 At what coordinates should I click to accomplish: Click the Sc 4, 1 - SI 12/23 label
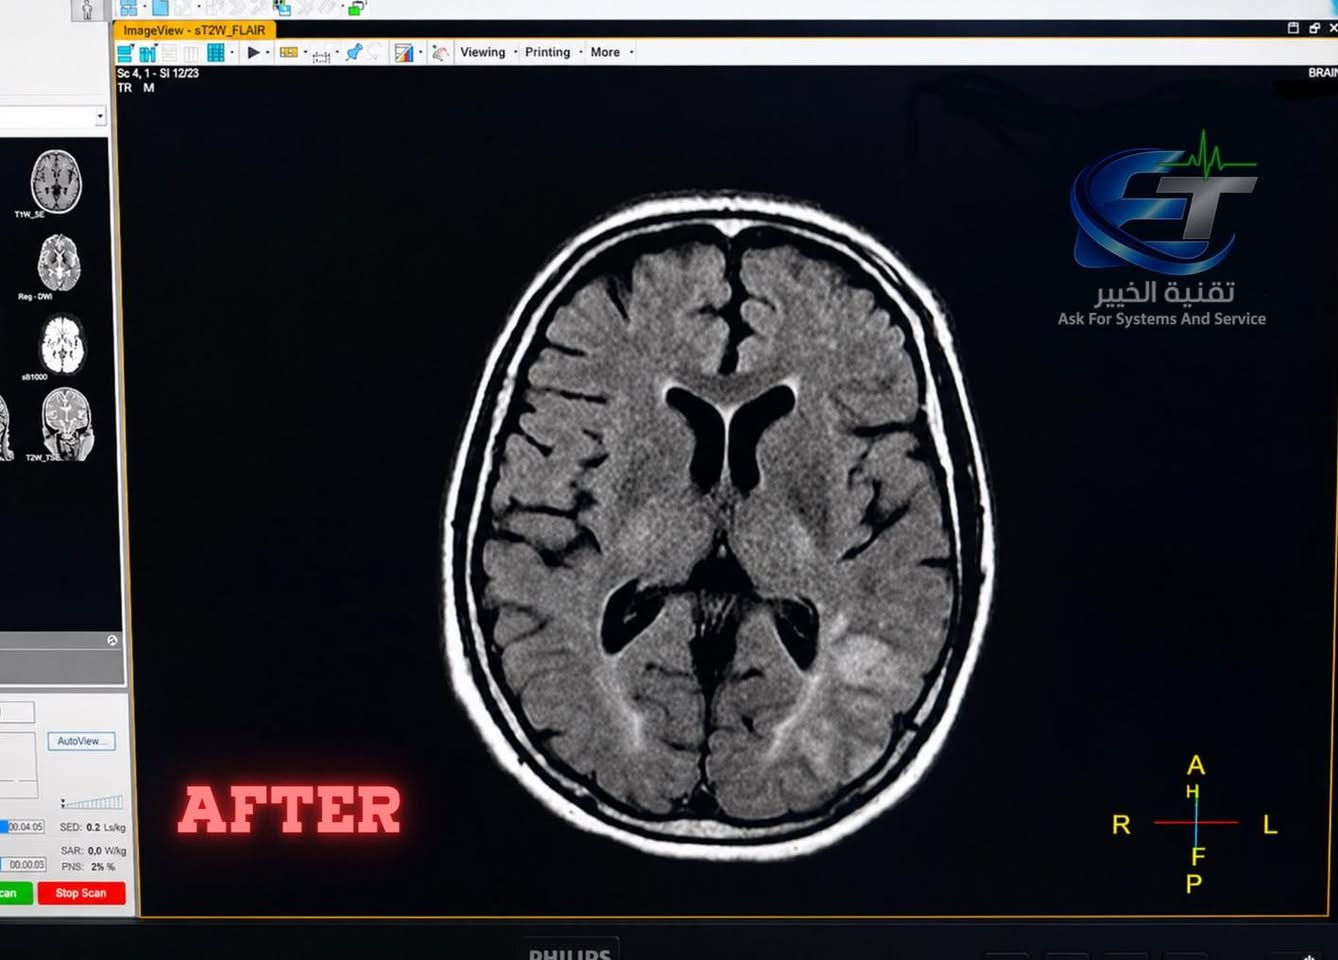point(158,73)
